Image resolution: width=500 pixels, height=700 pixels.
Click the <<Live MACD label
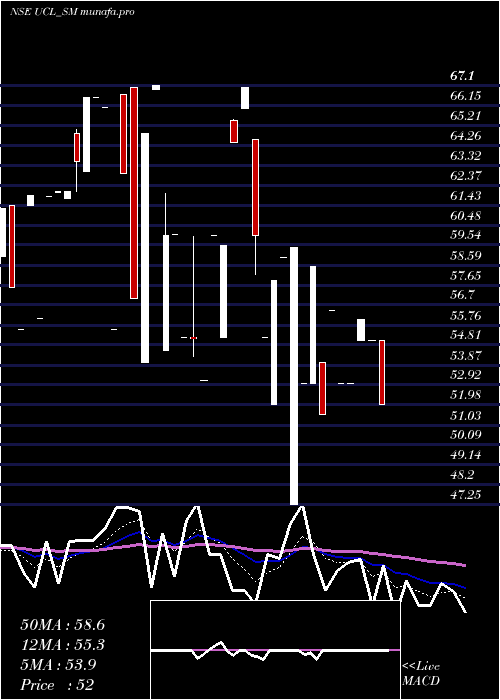421,674
